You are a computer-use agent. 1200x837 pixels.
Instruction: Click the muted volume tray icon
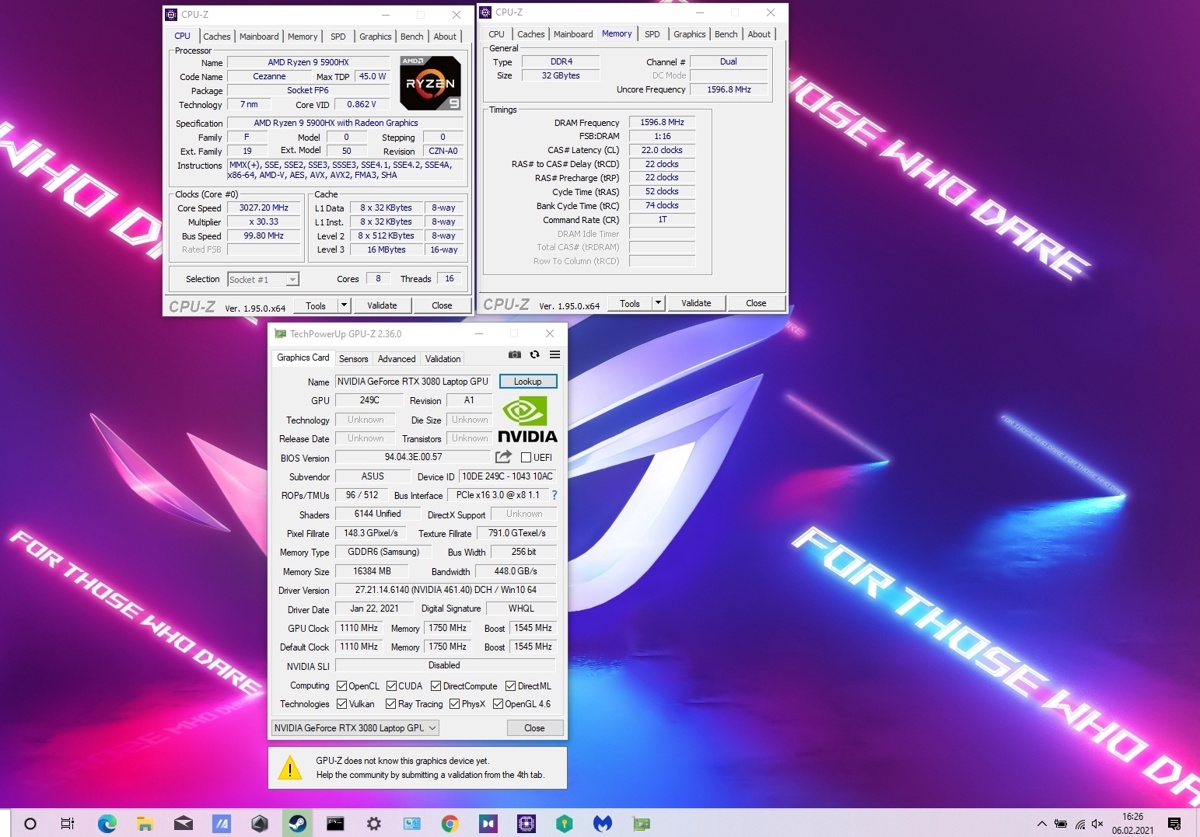(1098, 825)
